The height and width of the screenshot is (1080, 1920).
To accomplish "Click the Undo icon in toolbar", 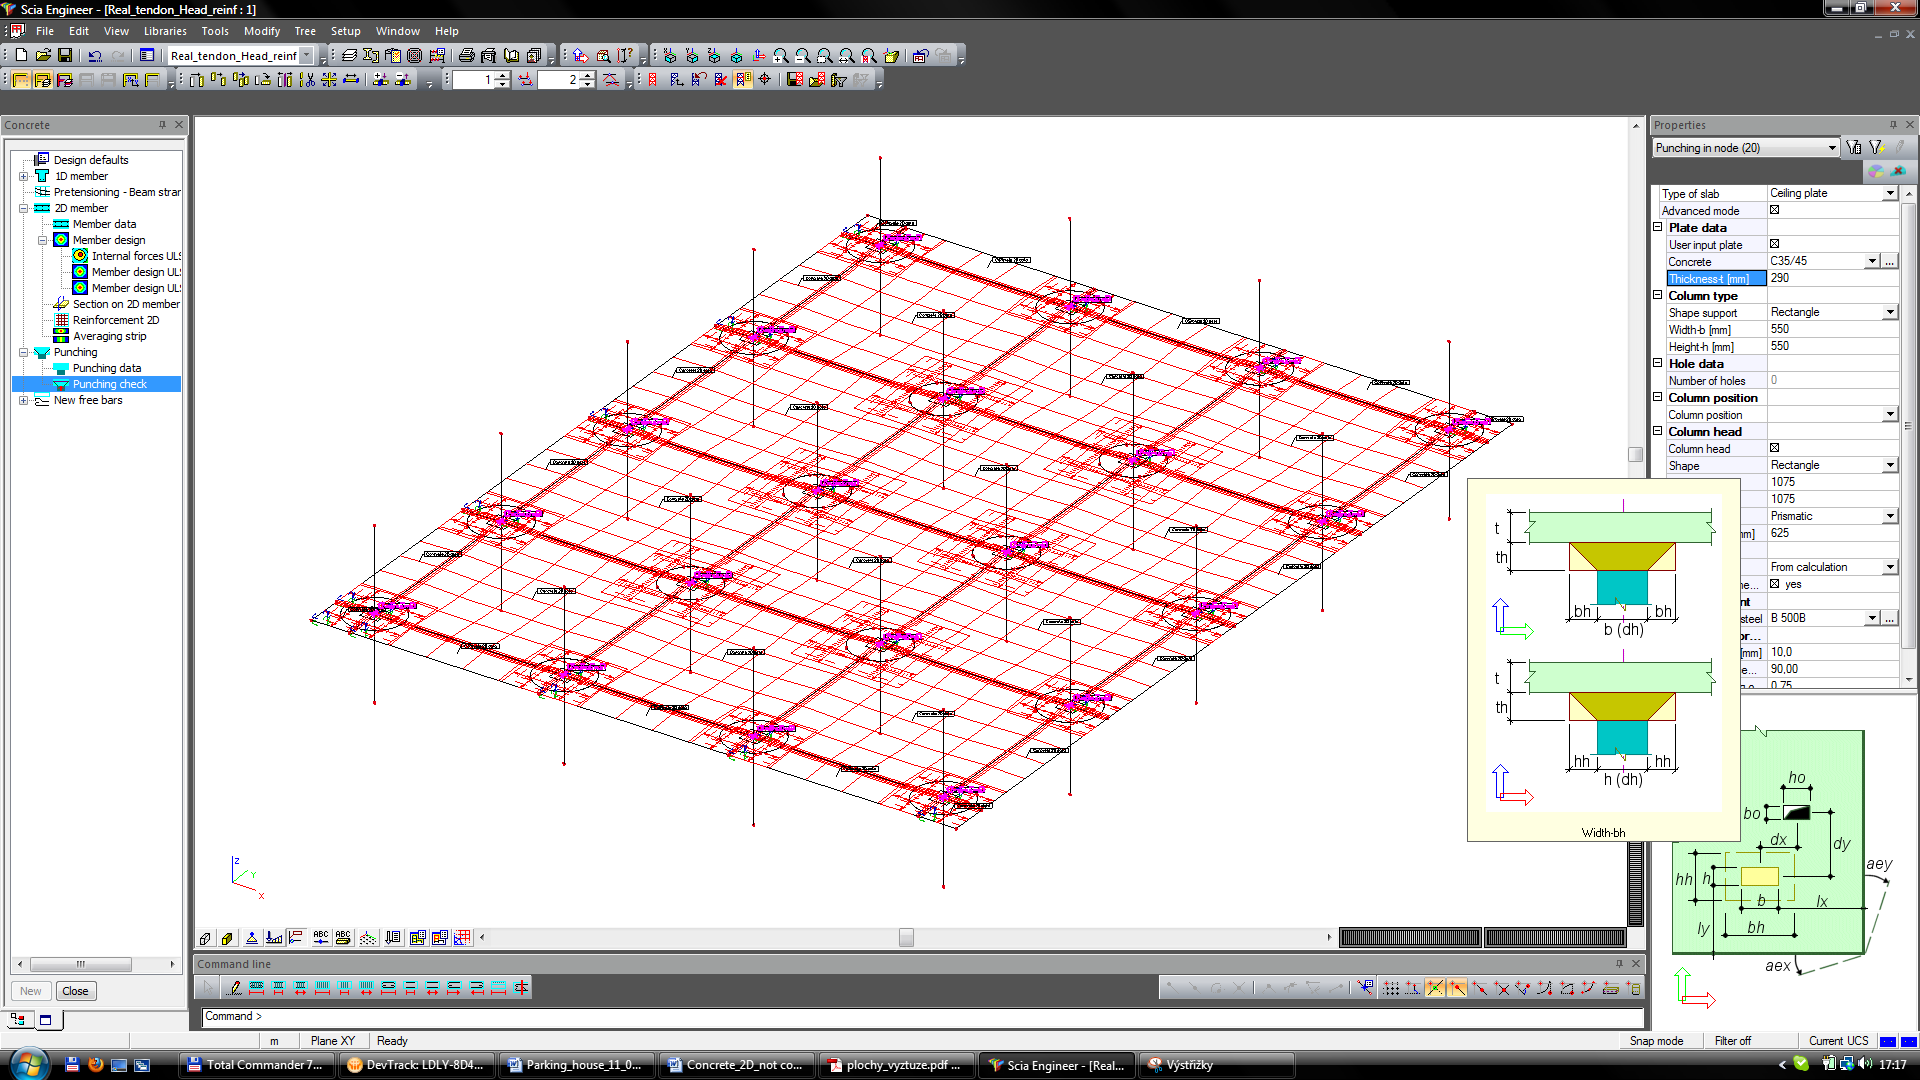I will coord(95,56).
